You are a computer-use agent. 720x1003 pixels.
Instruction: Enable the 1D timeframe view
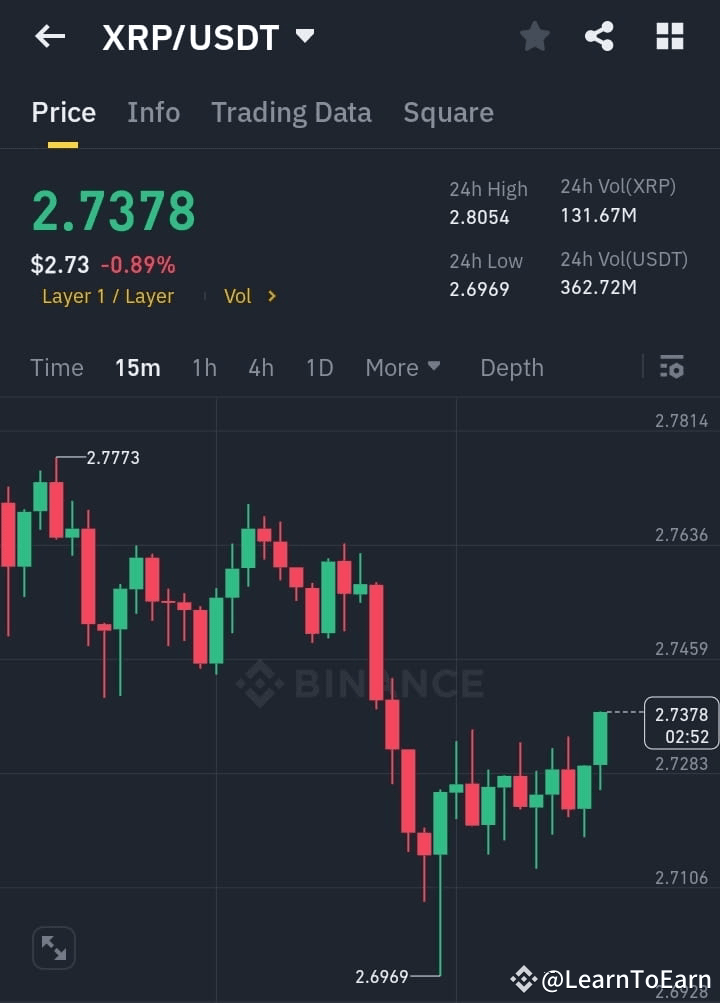(319, 368)
